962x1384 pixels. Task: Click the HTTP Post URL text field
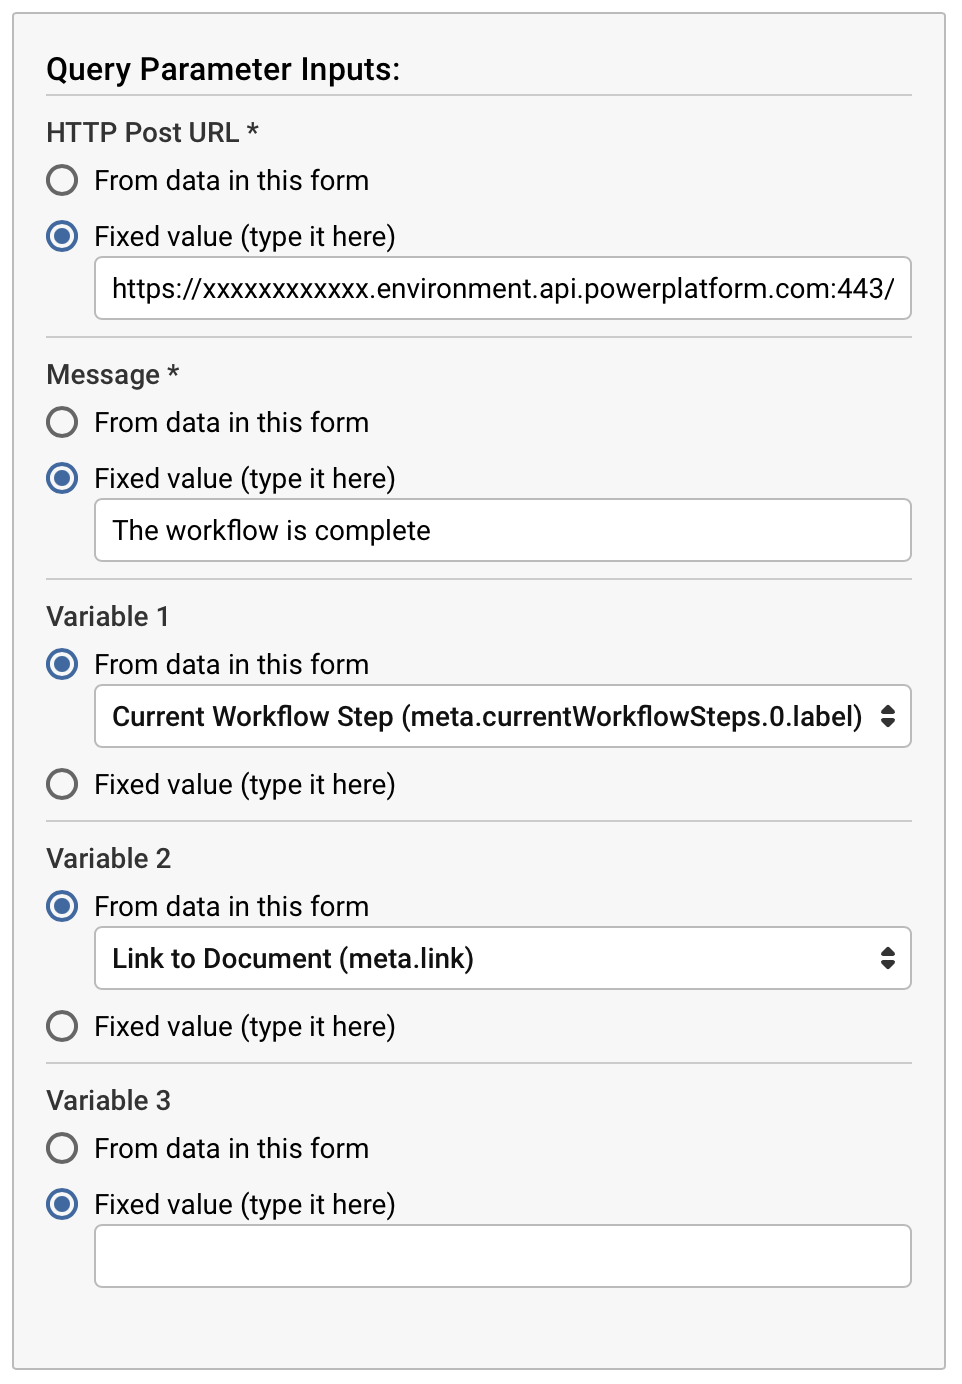click(502, 289)
